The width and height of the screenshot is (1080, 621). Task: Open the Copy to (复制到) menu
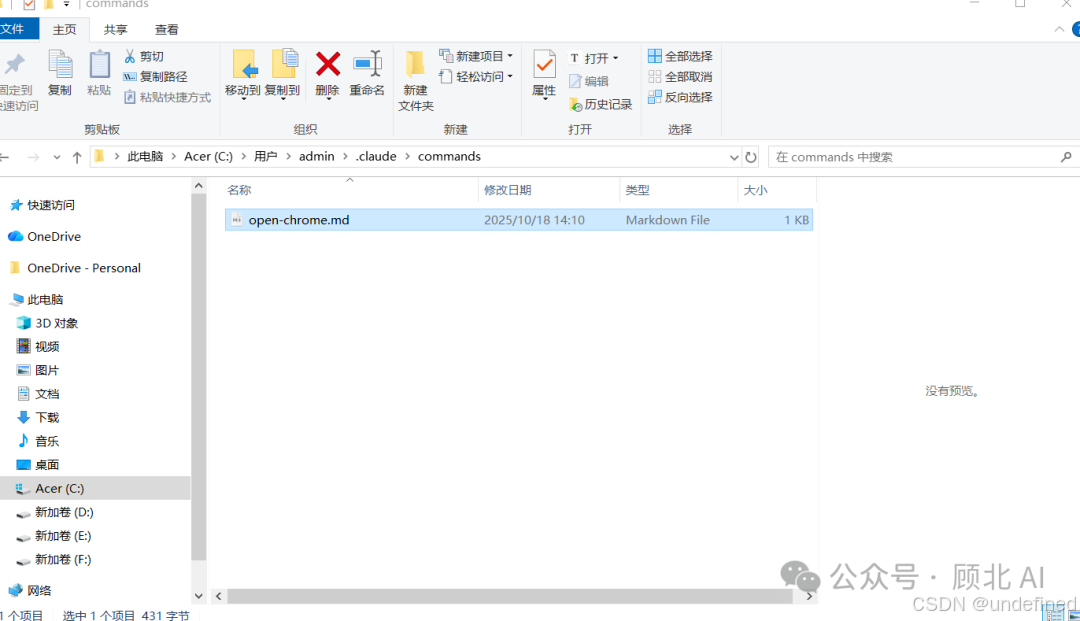point(282,74)
